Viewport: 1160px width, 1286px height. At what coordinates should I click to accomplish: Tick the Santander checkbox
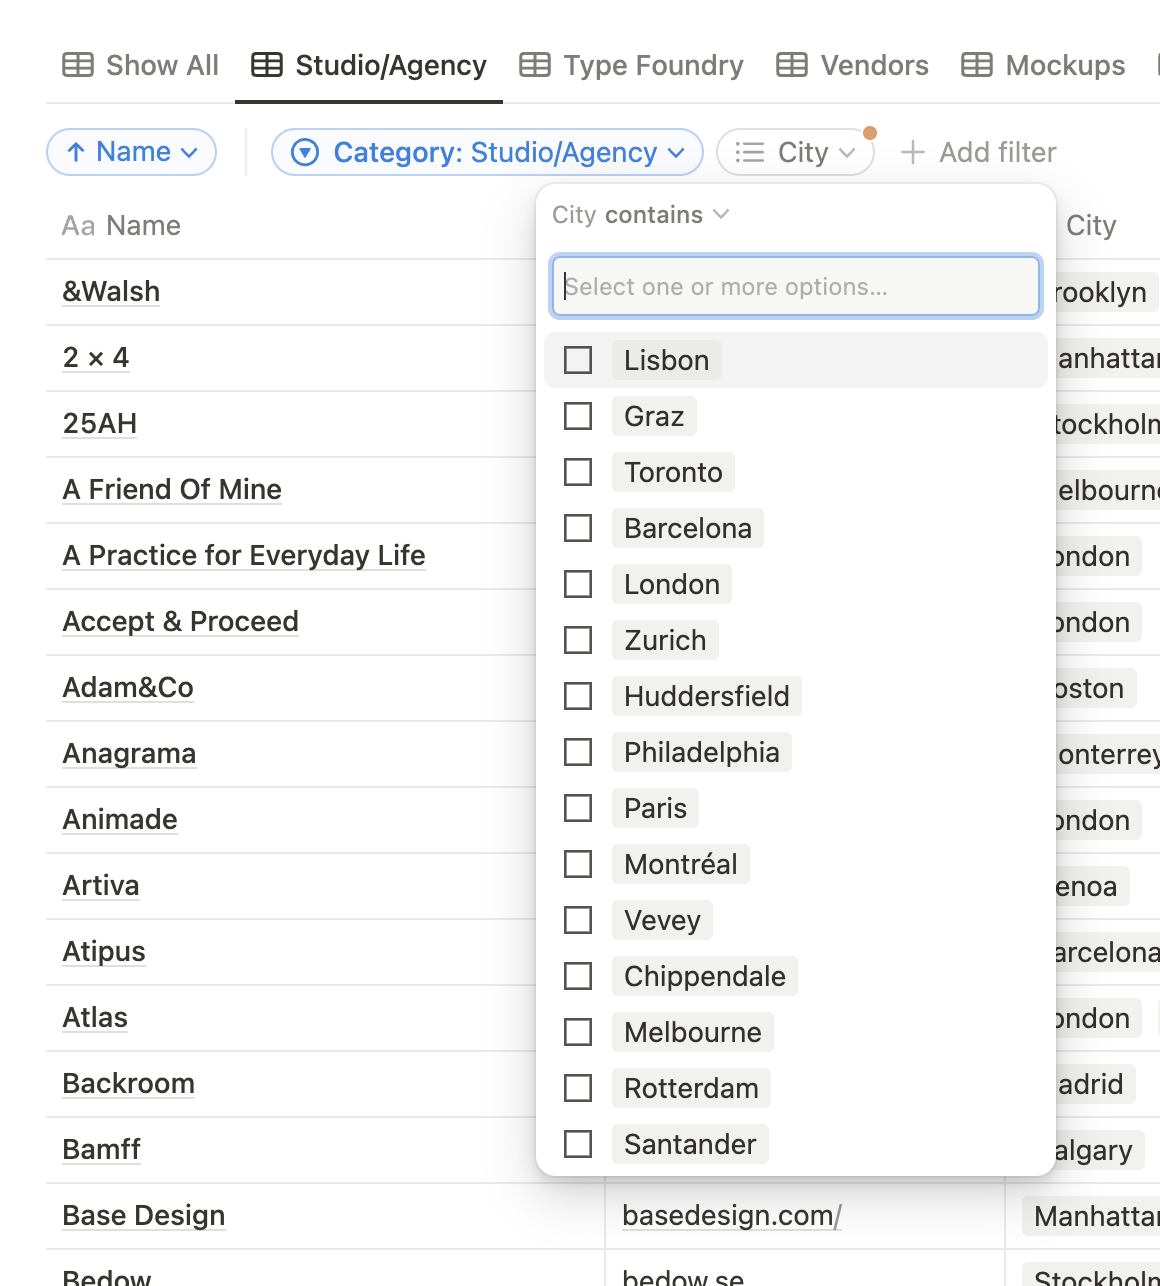[x=578, y=1144]
